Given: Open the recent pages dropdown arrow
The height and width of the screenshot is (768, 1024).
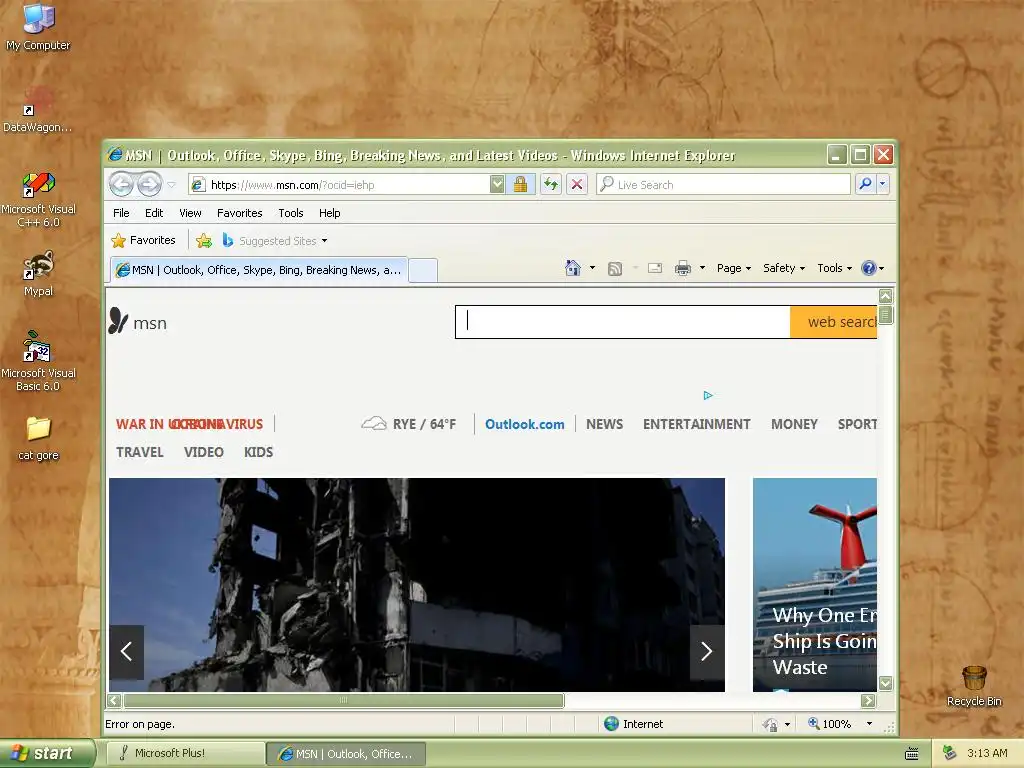Looking at the screenshot, I should [171, 185].
